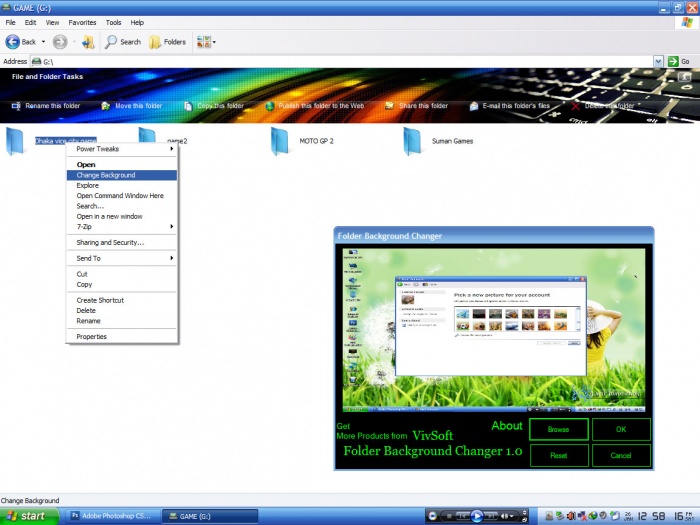Choose Properties in the context menu
Screen dimensions: 700x525
121,337
